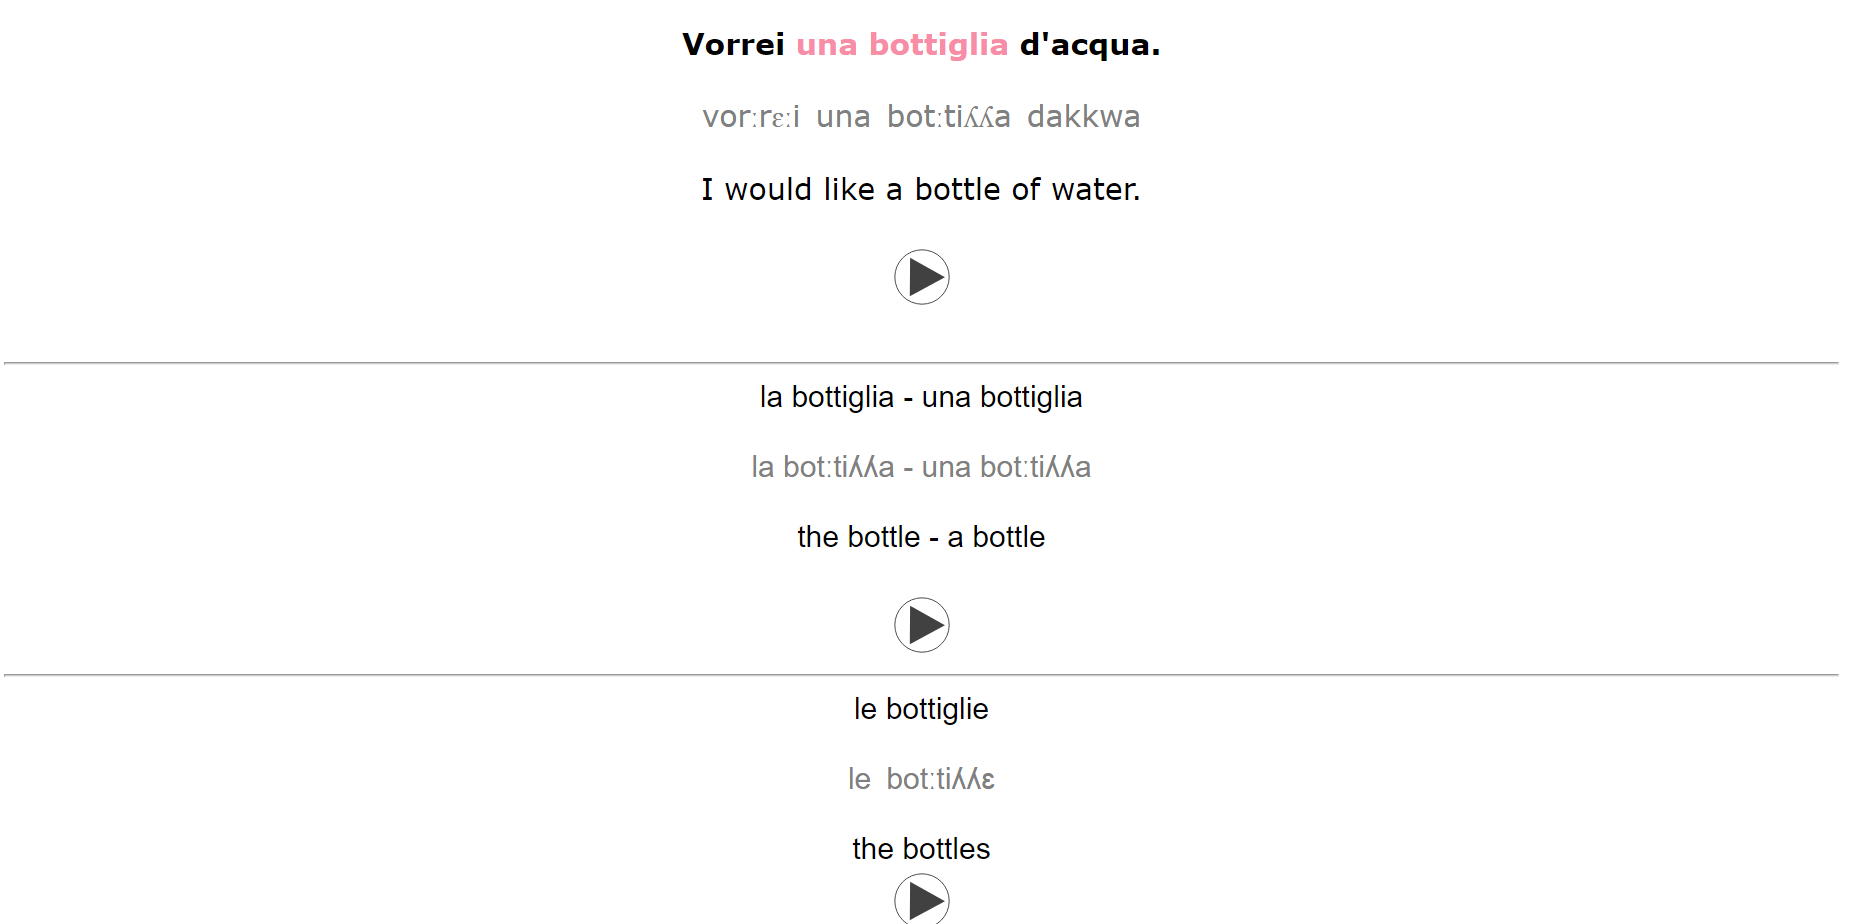The image size is (1856, 924).
Task: Play audio for 'le bottiglie'
Action: click(x=921, y=900)
